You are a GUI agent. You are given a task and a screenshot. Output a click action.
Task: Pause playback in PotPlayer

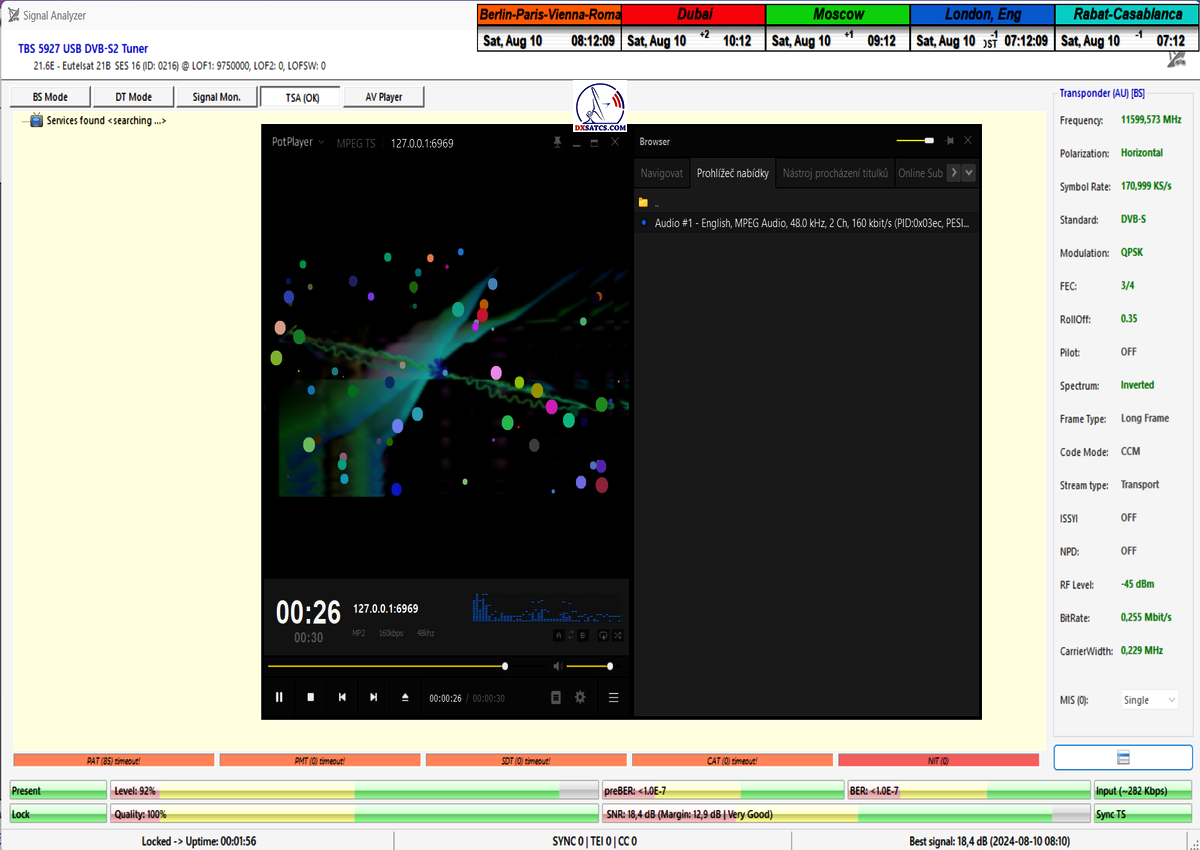coord(279,697)
